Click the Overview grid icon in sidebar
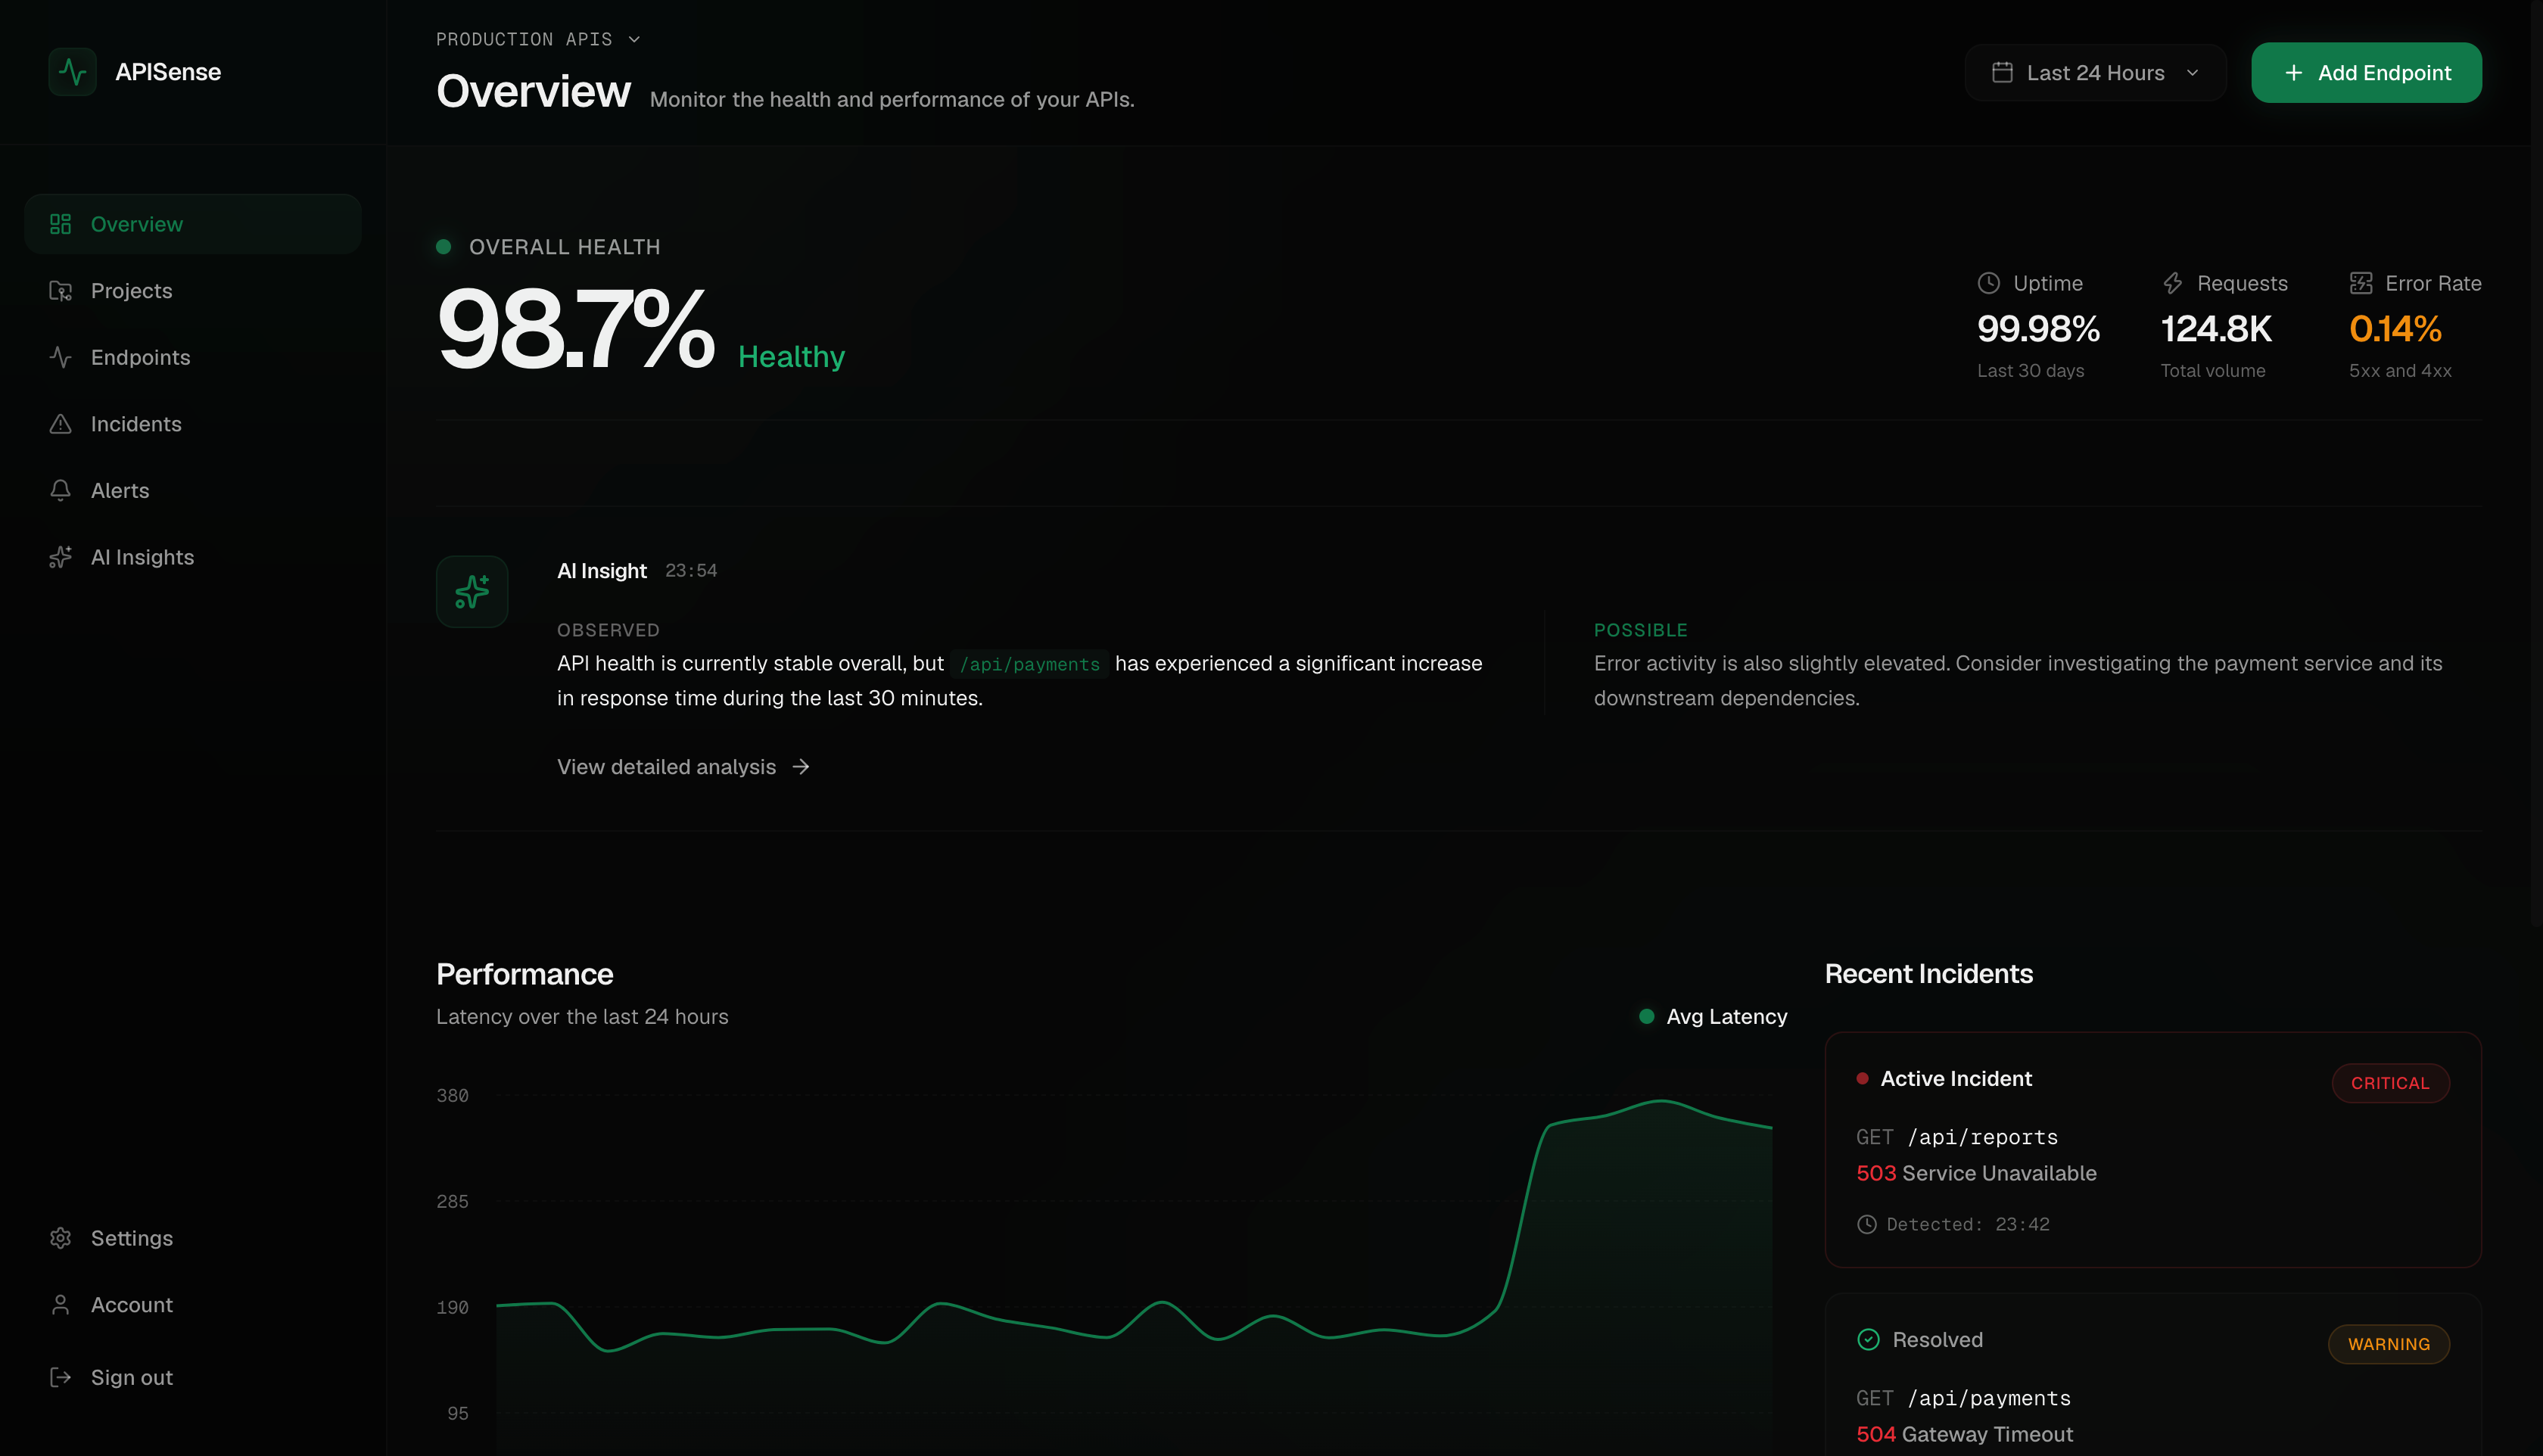The width and height of the screenshot is (2543, 1456). pyautogui.click(x=61, y=224)
